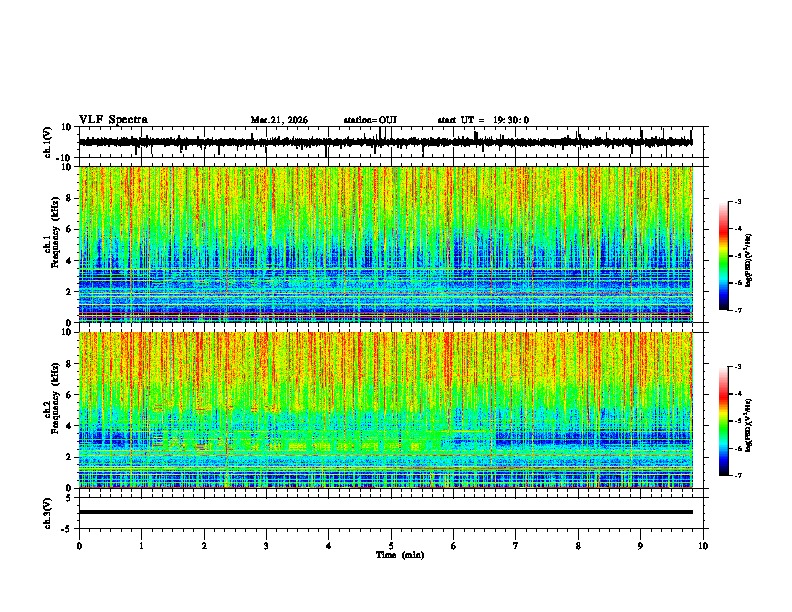Click the ch.2 spectrogram color scale bar

tap(724, 421)
